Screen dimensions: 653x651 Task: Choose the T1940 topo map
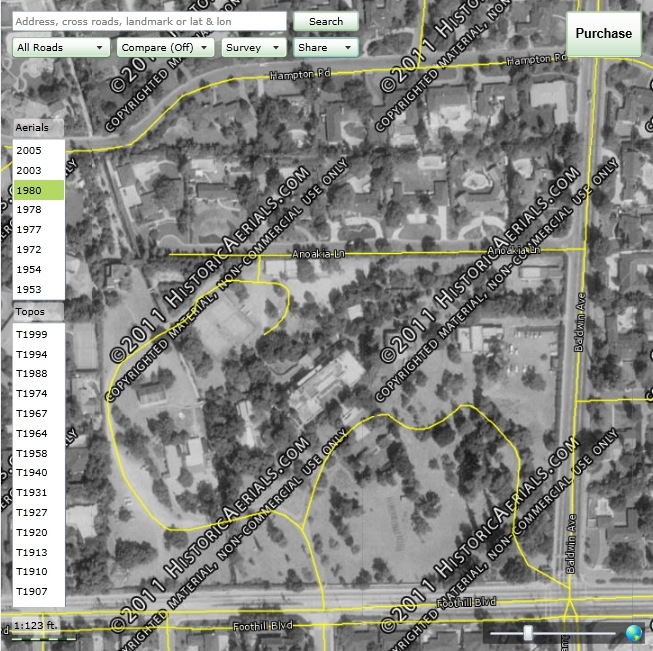pos(39,473)
